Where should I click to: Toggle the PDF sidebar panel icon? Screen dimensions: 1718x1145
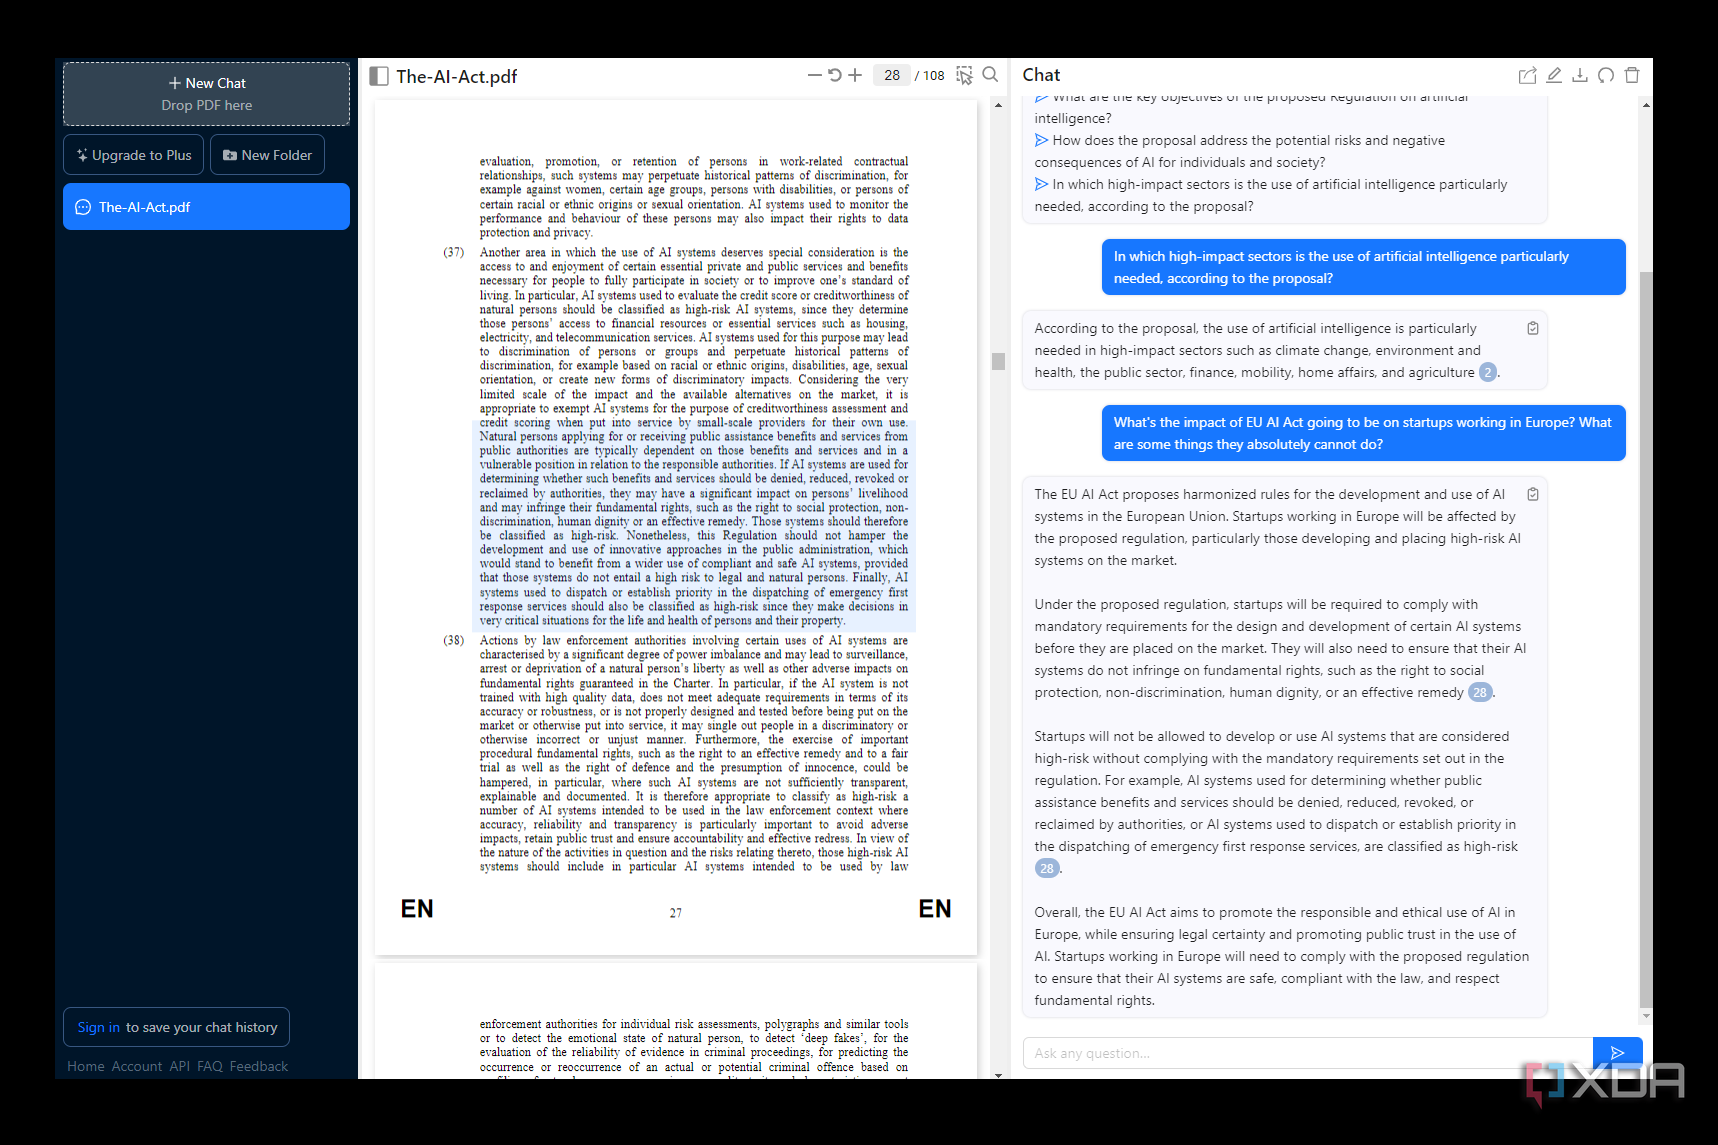click(379, 76)
